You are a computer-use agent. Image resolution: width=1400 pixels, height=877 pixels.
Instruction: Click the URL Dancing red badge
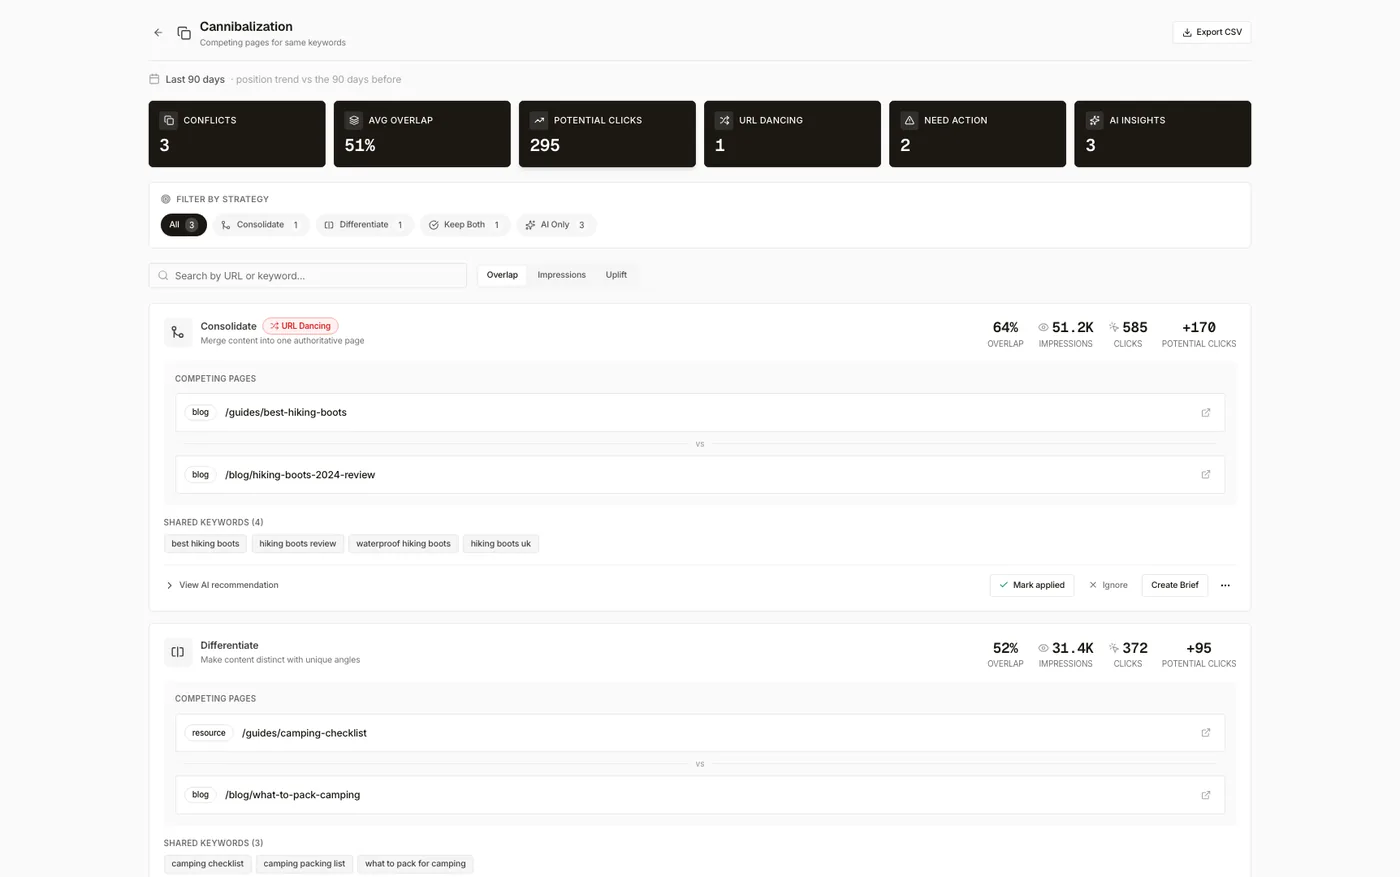[300, 326]
